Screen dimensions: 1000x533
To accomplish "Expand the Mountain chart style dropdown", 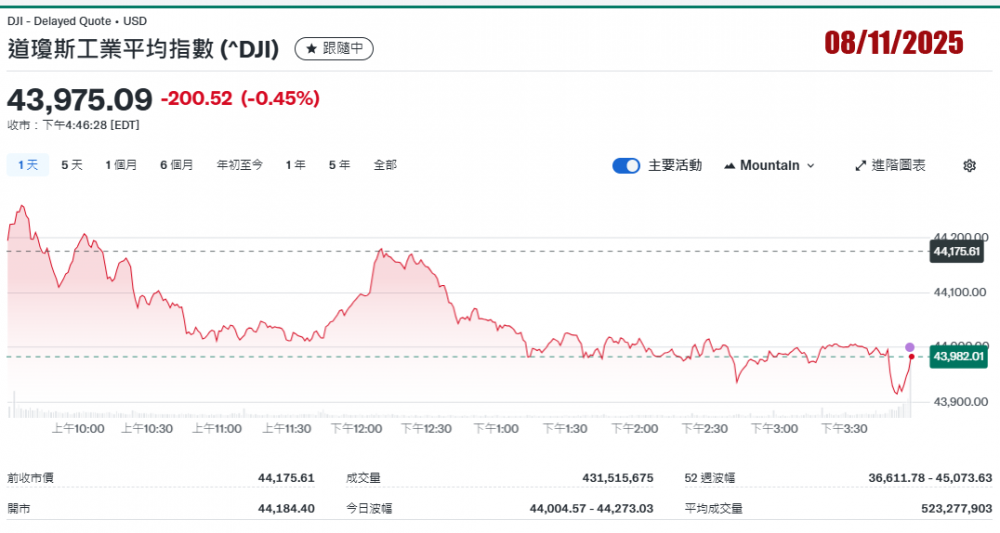I will click(x=810, y=166).
